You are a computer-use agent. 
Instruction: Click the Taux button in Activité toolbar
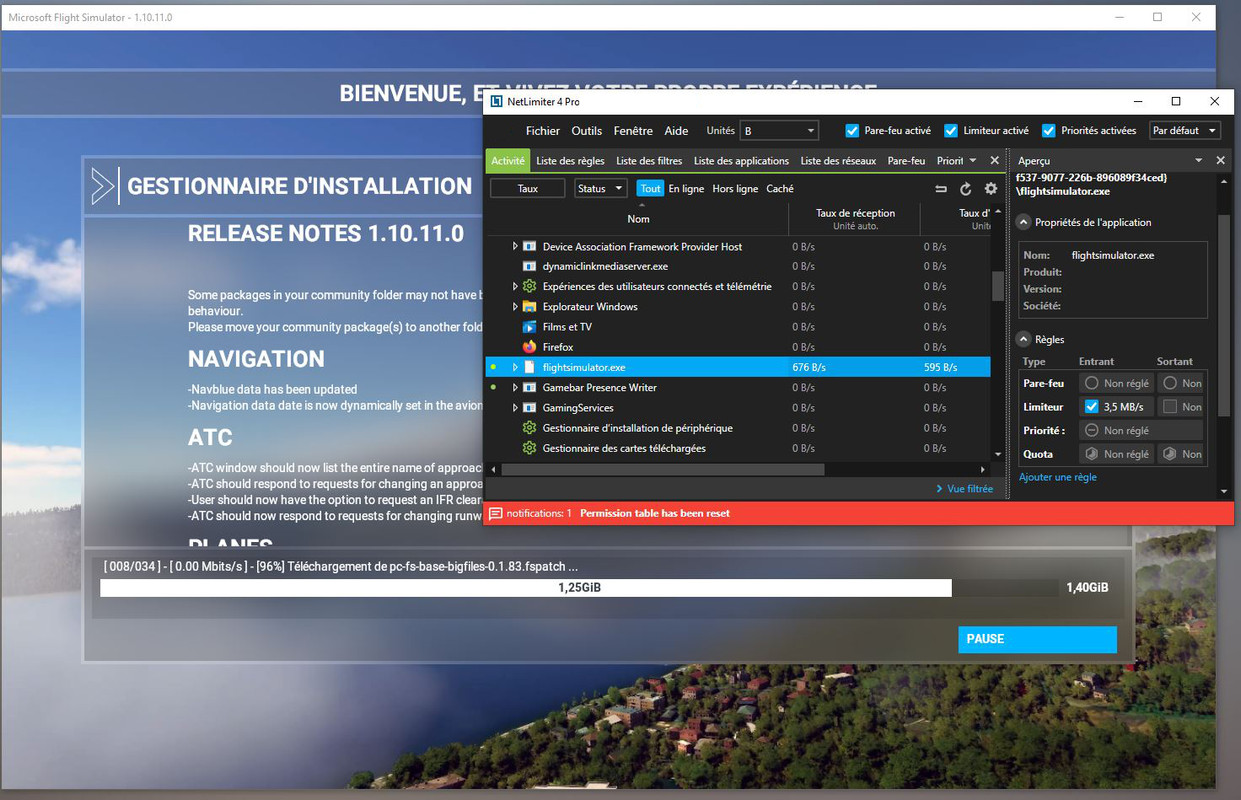pyautogui.click(x=528, y=188)
